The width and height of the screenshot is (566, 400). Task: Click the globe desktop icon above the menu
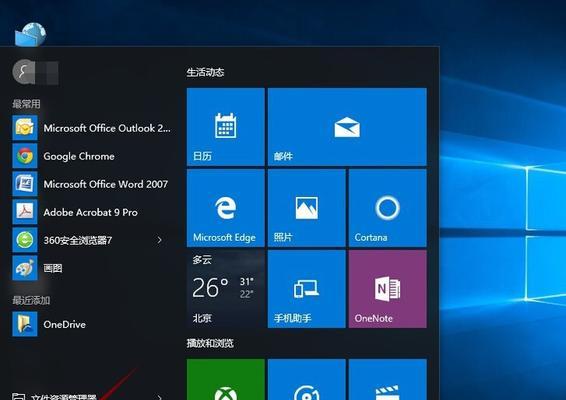click(x=30, y=35)
